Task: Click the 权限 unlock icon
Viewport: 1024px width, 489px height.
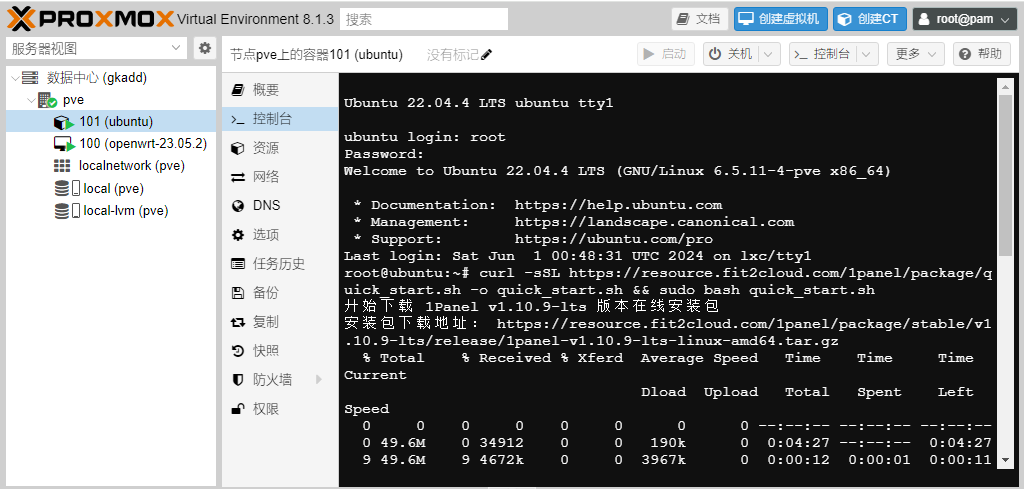Action: coord(238,409)
